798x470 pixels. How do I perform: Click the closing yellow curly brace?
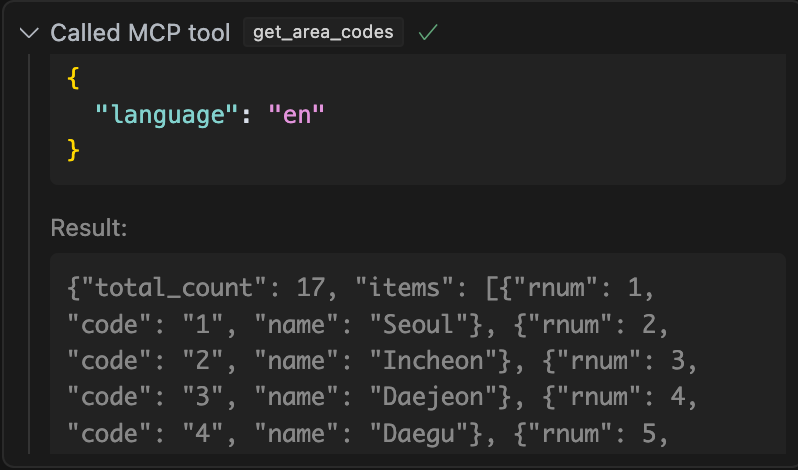73,151
